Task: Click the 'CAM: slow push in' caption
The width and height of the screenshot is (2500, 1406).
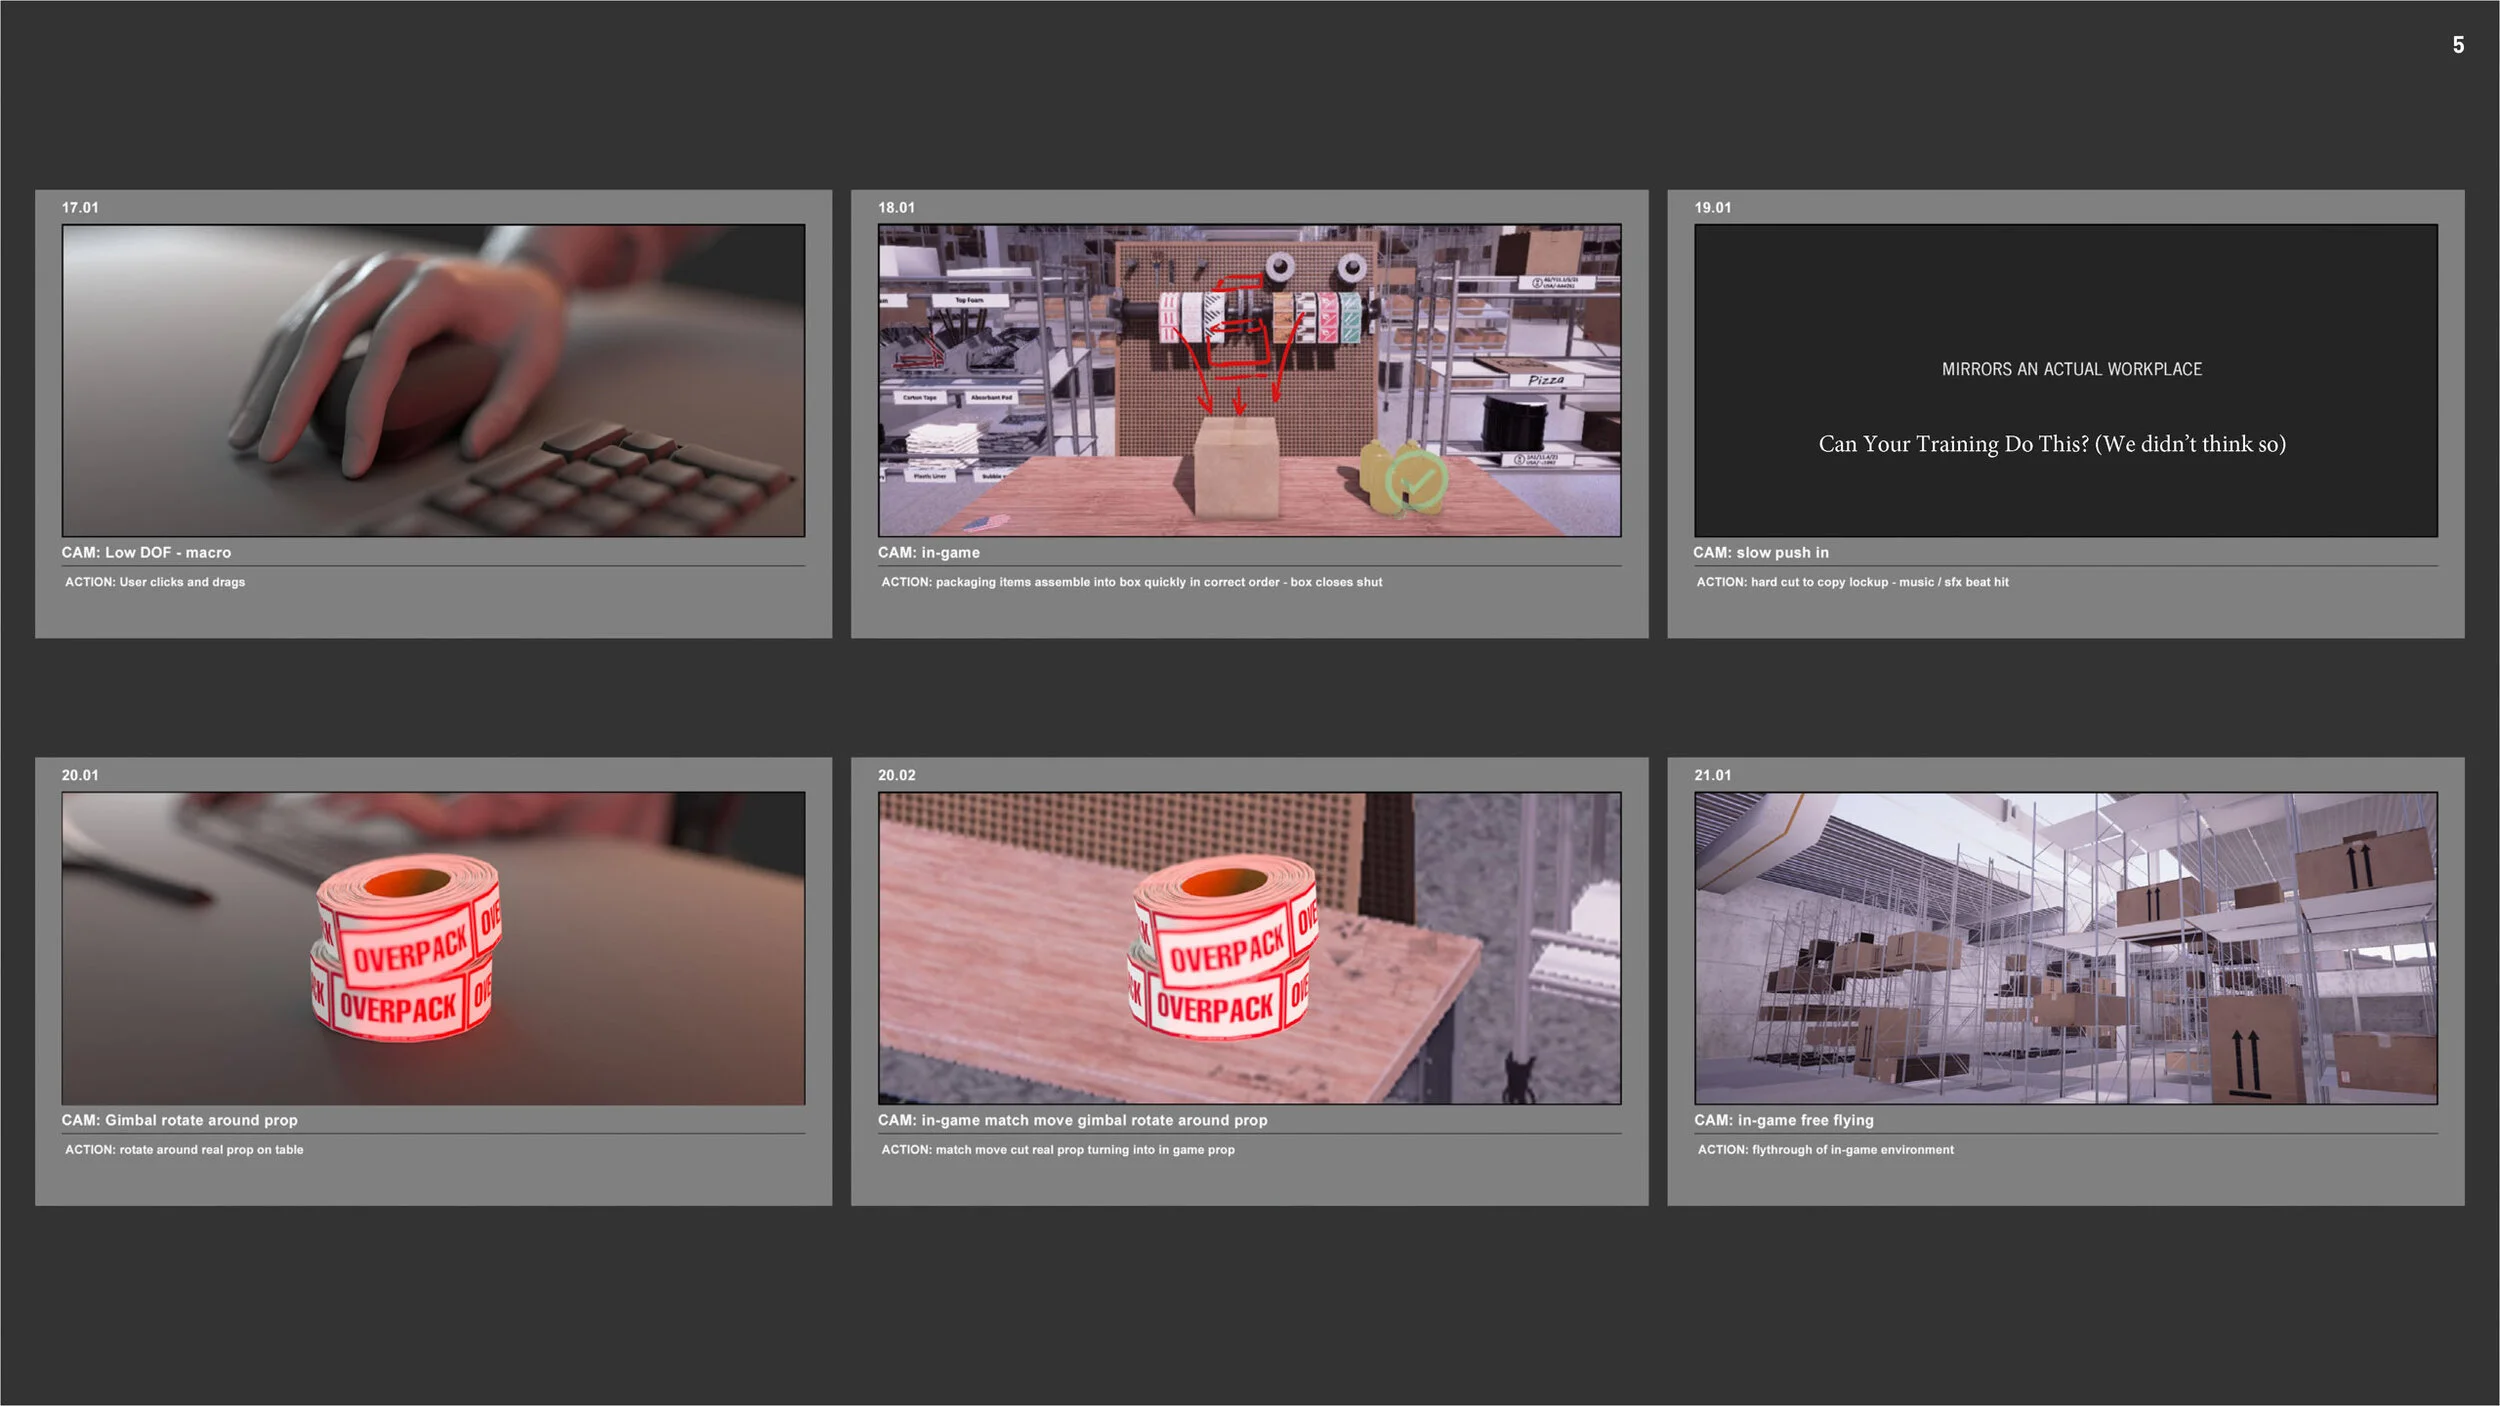Action: pos(1760,552)
